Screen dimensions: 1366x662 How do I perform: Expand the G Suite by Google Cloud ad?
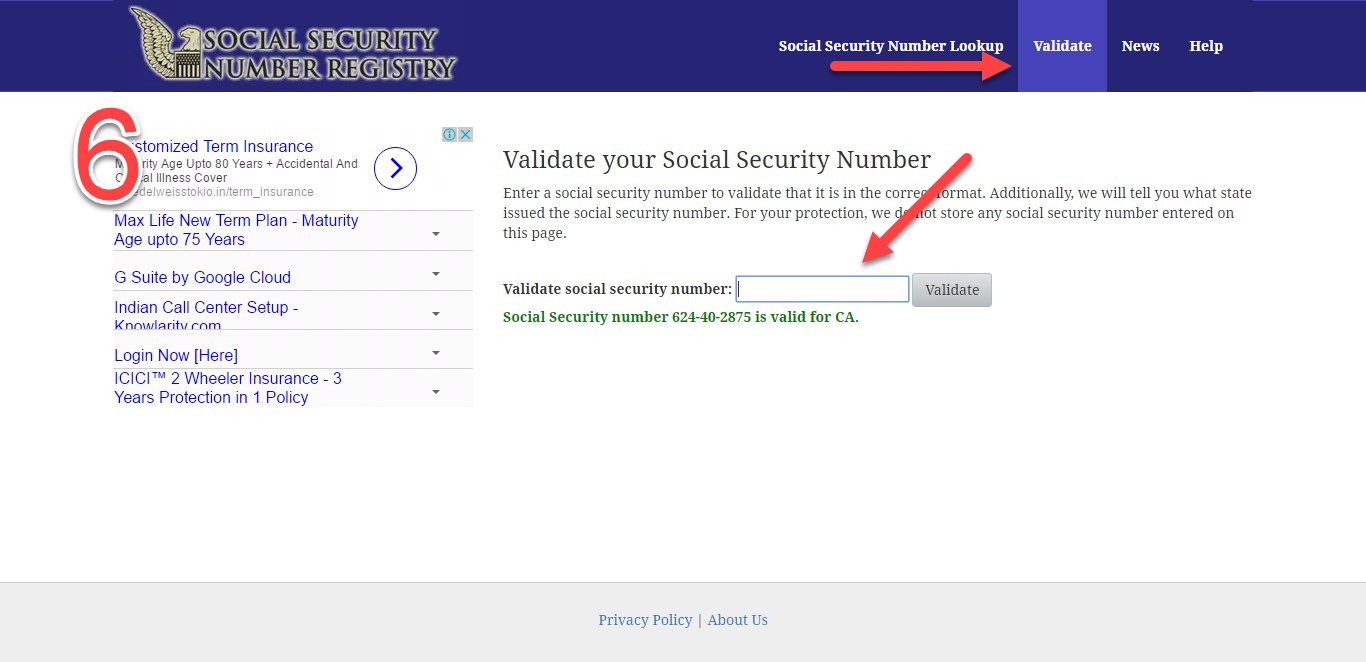436,274
